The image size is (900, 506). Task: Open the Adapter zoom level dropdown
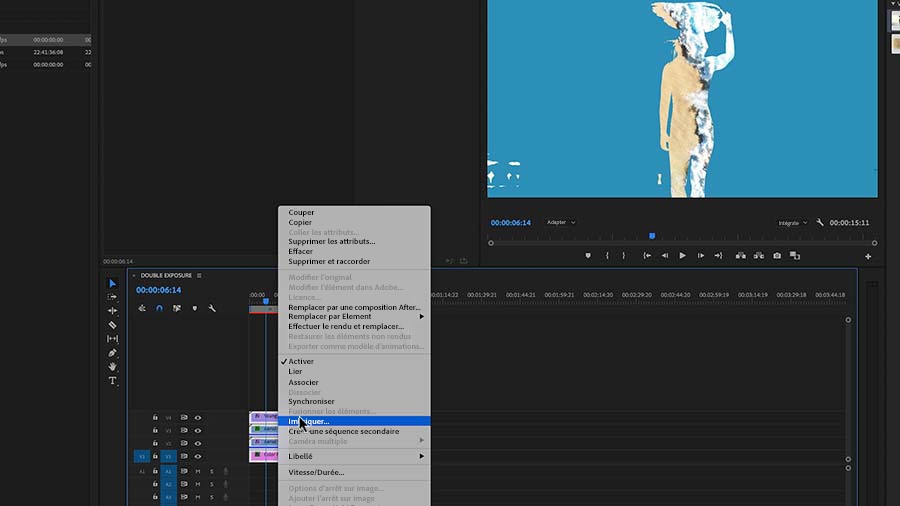click(561, 223)
